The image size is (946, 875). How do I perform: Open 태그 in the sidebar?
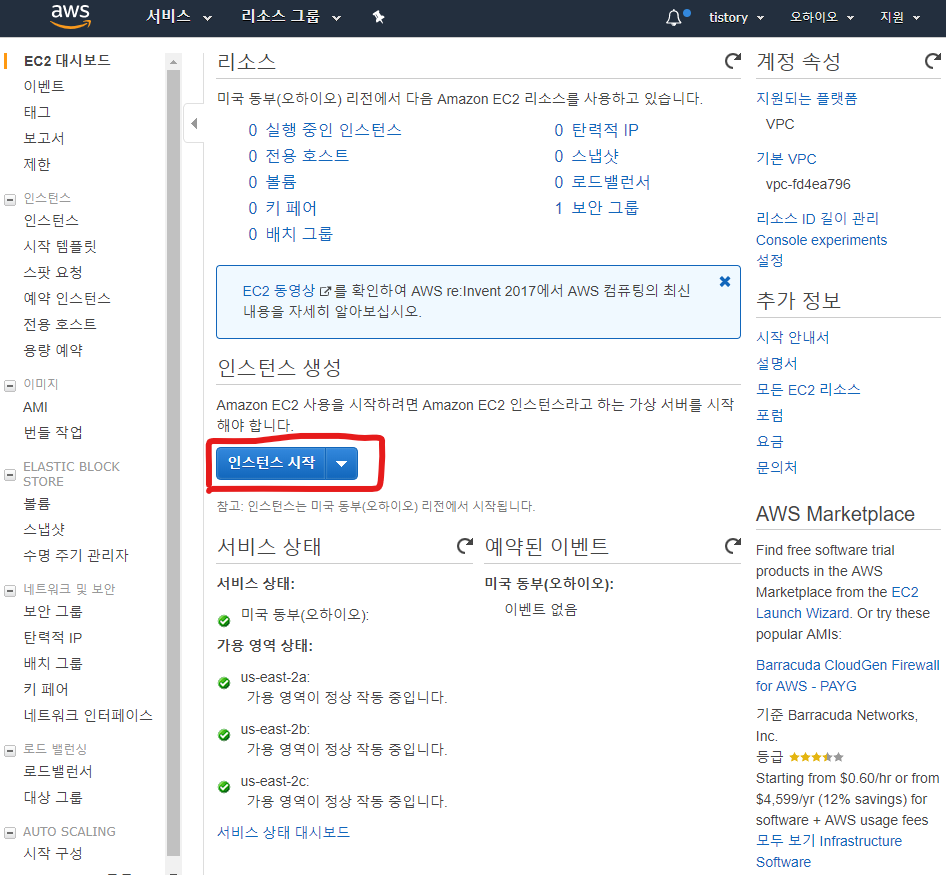pos(37,112)
